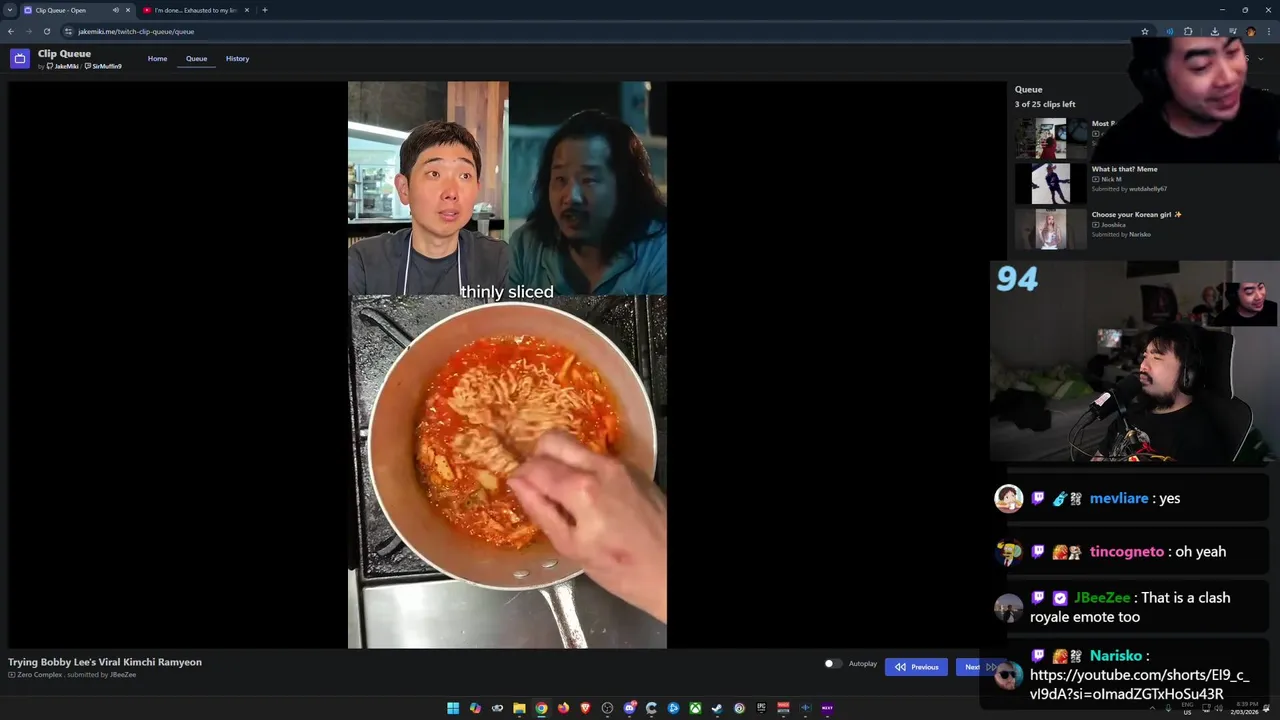
Task: Open the taskbar clock and date
Action: point(1243,708)
